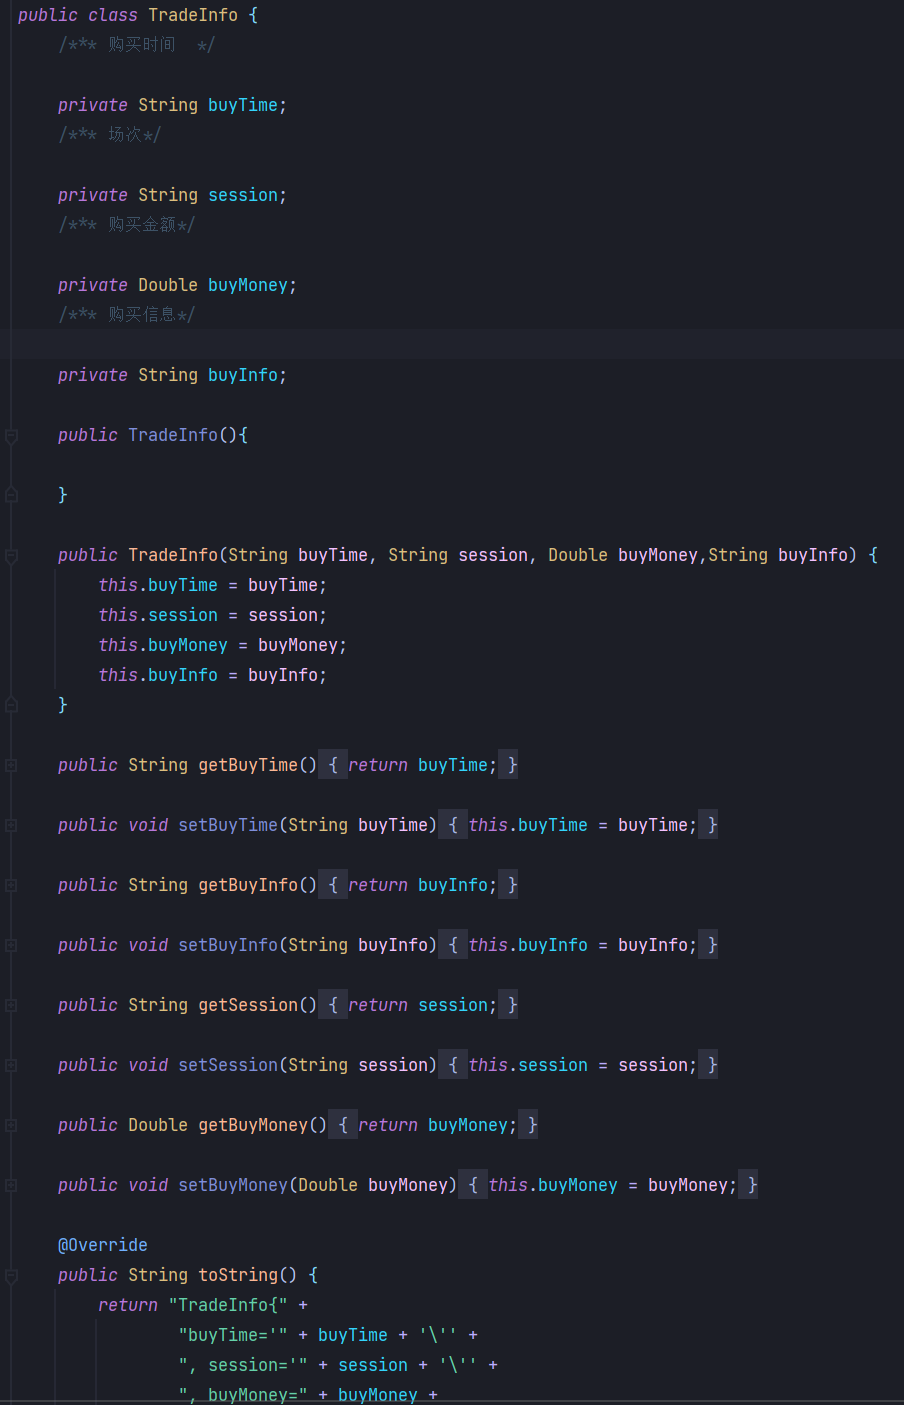Viewport: 904px width, 1405px height.
Task: Click the fold end marker of empty constructor
Action: [x=11, y=495]
